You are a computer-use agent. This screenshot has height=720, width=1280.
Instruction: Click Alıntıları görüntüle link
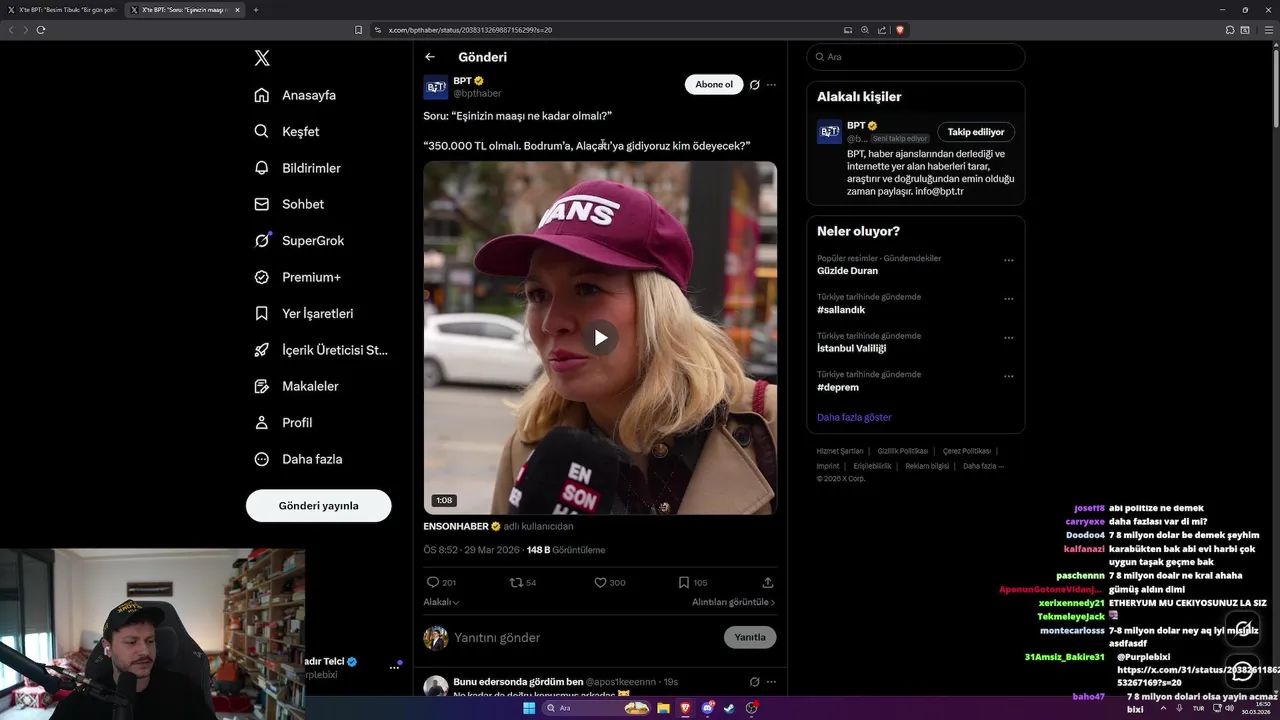tap(733, 602)
